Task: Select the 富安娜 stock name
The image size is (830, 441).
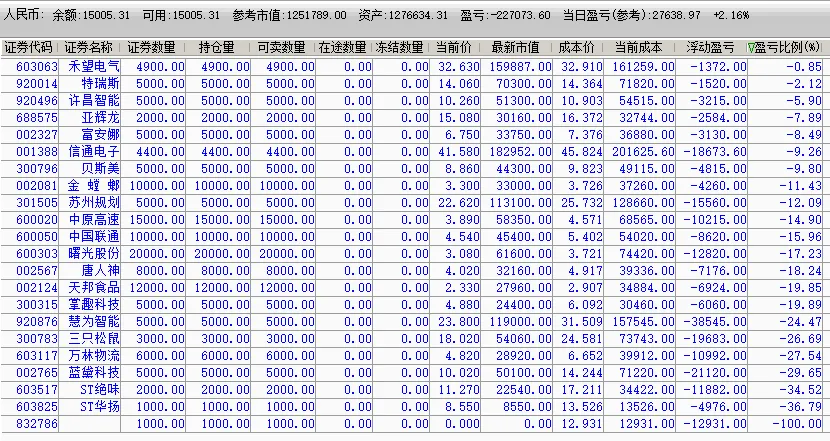Action: tap(100, 134)
